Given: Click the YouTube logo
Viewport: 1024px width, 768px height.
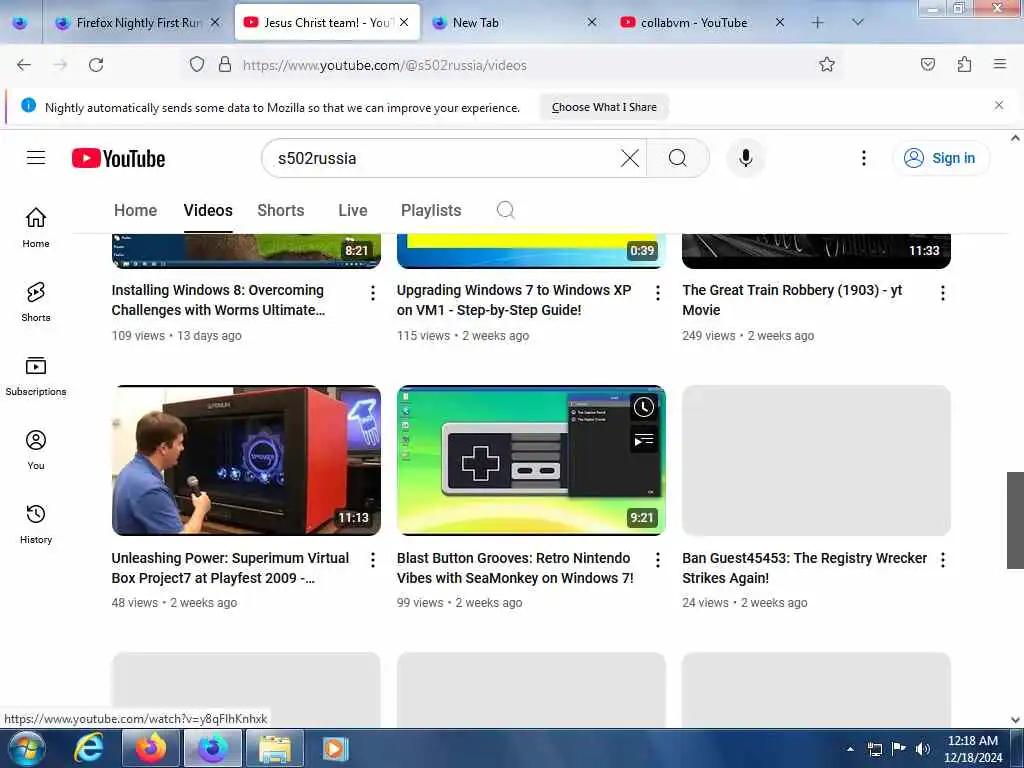Looking at the screenshot, I should pos(118,158).
